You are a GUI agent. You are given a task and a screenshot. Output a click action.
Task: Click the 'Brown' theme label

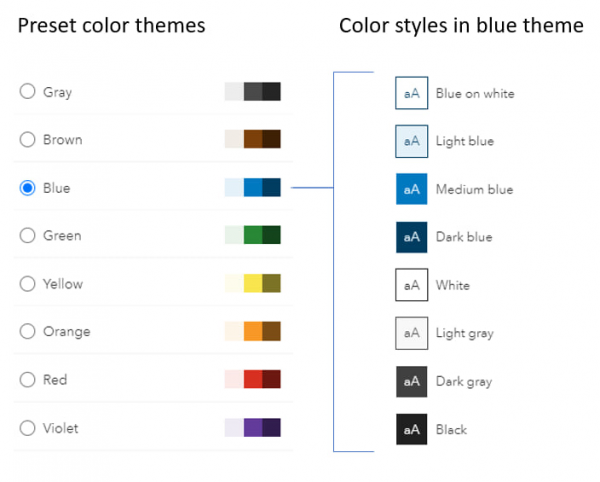click(62, 140)
